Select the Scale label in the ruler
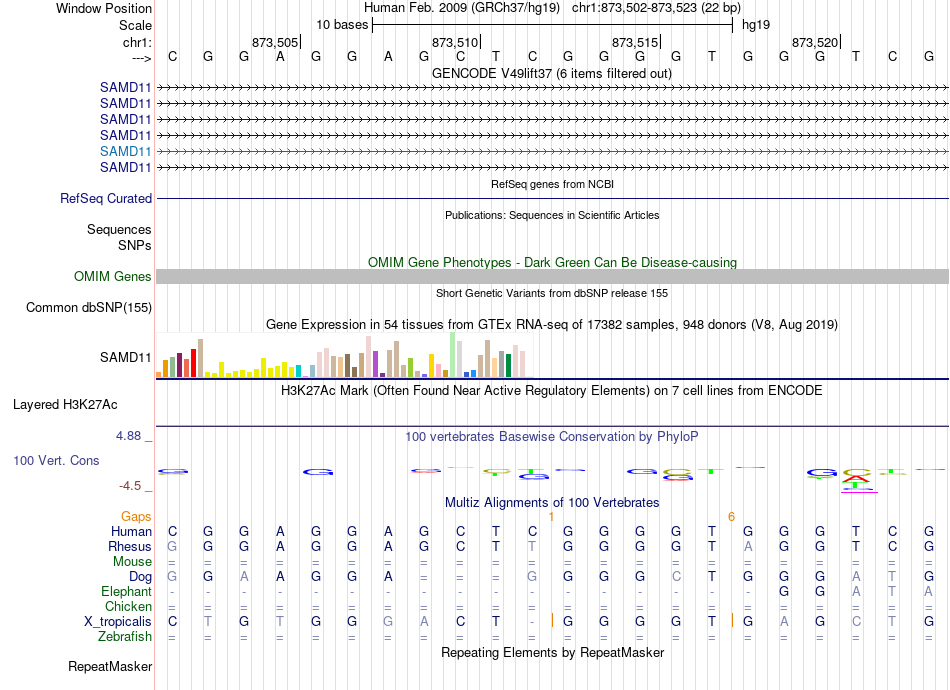950x690 pixels. pyautogui.click(x=135, y=25)
